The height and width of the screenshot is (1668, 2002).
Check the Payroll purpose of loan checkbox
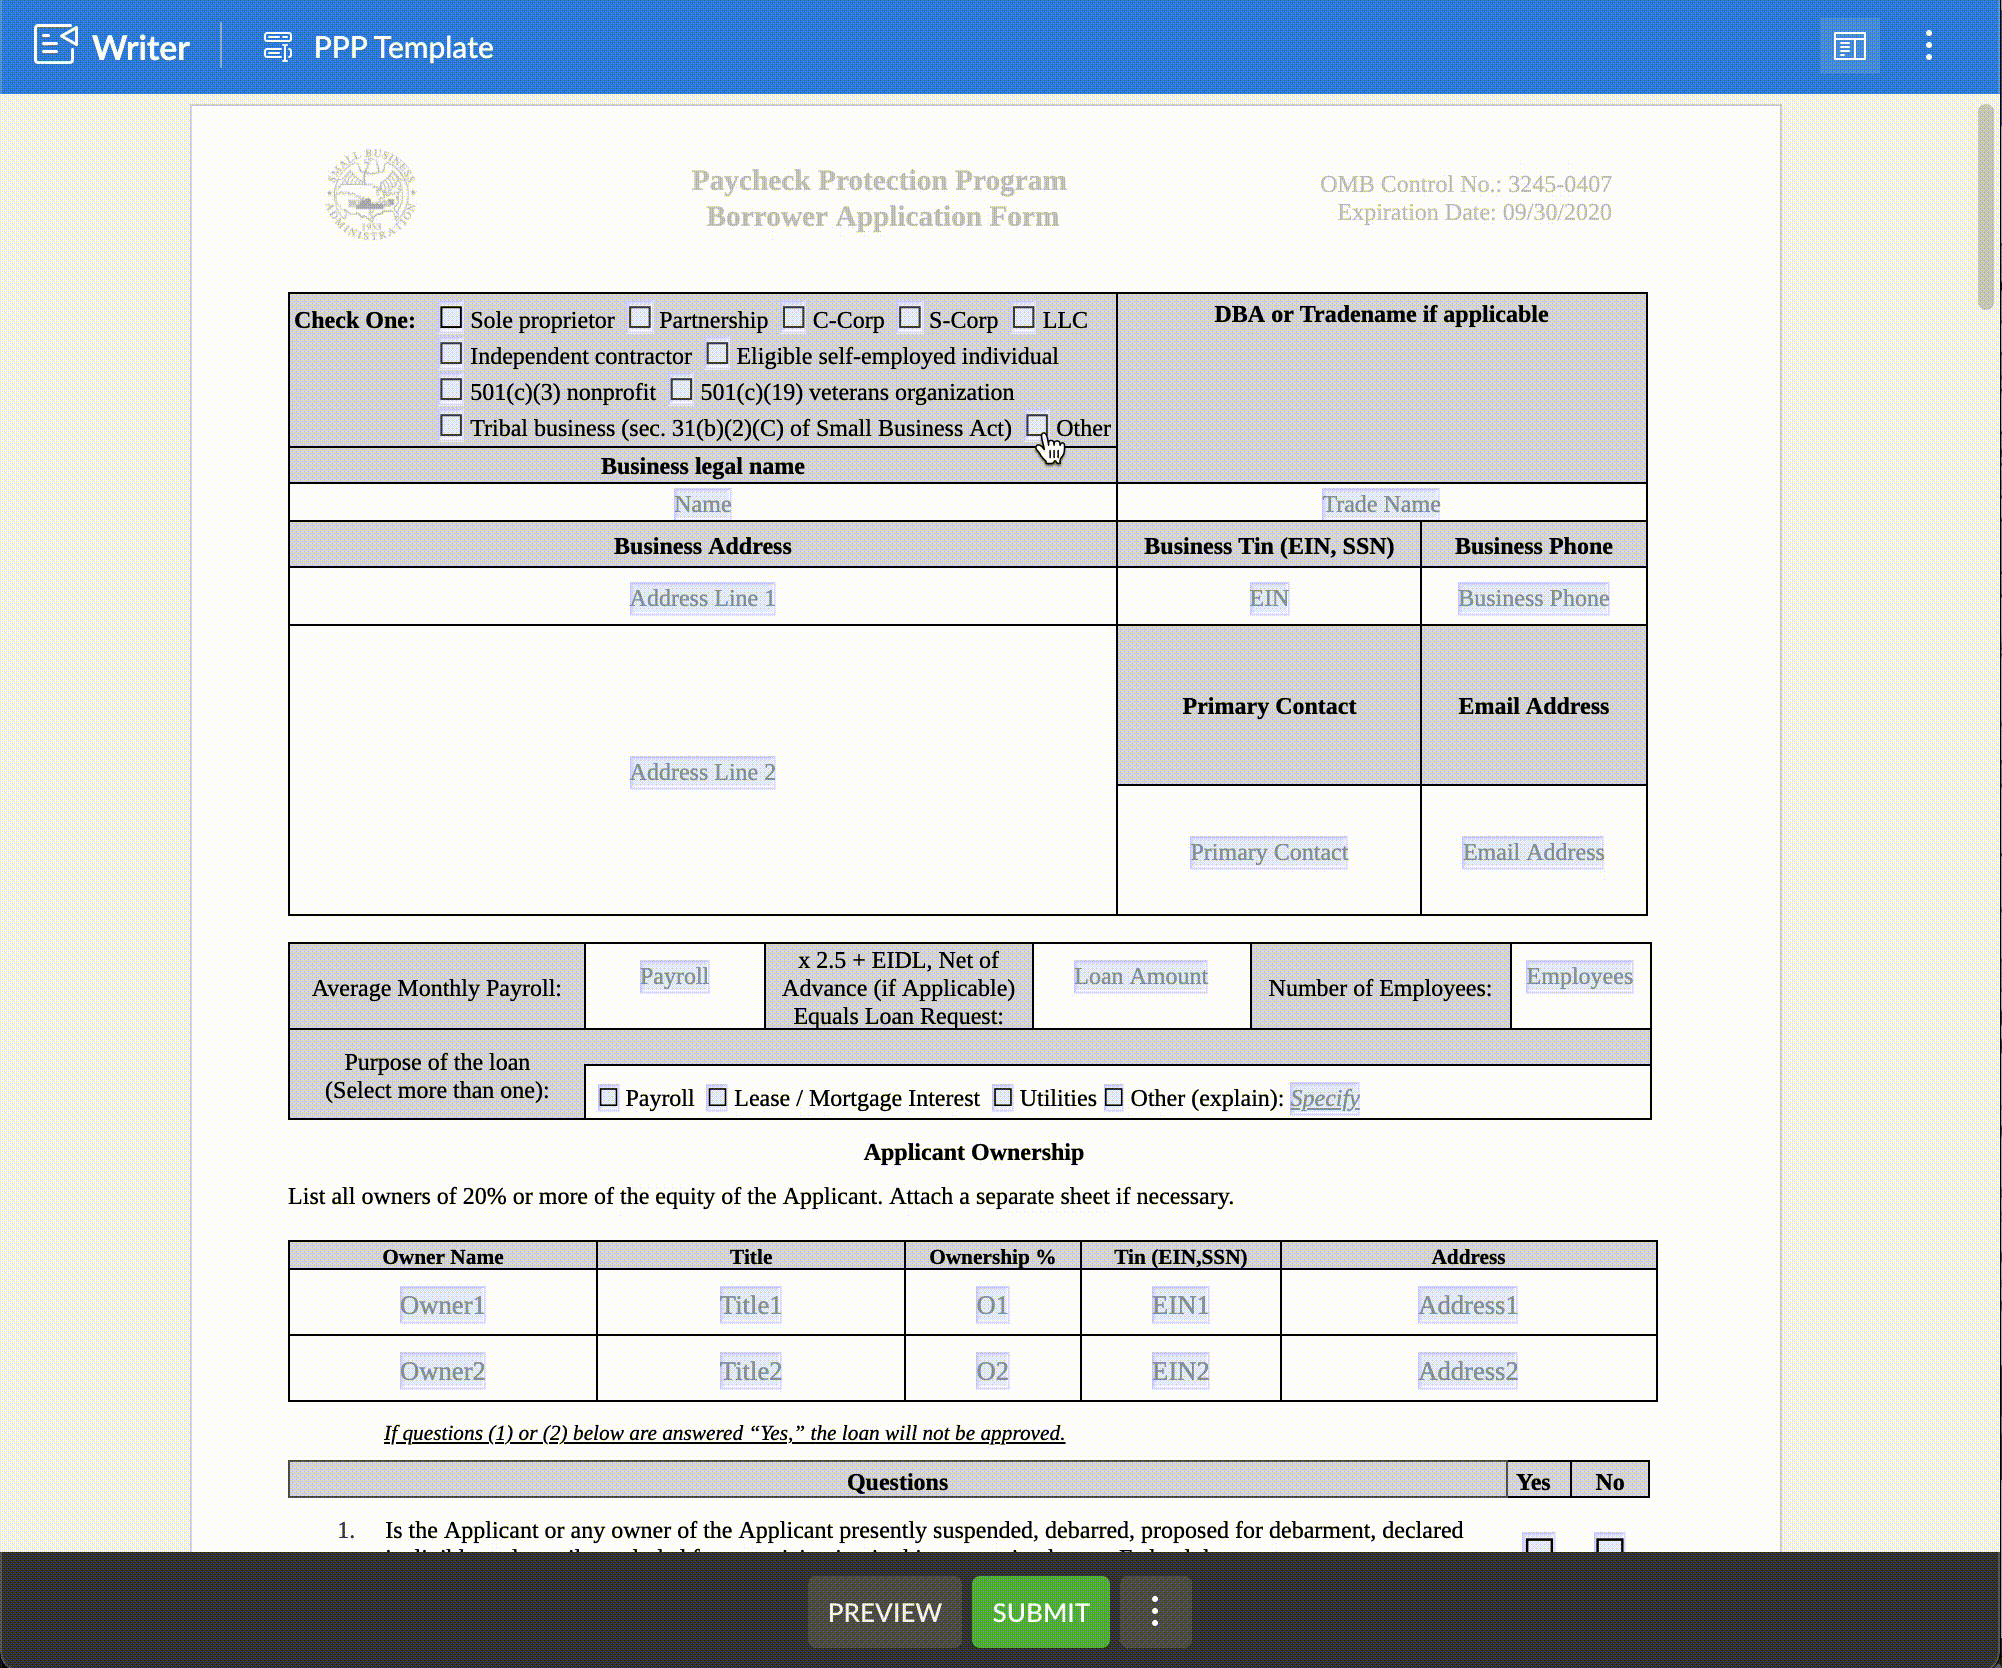[609, 1098]
